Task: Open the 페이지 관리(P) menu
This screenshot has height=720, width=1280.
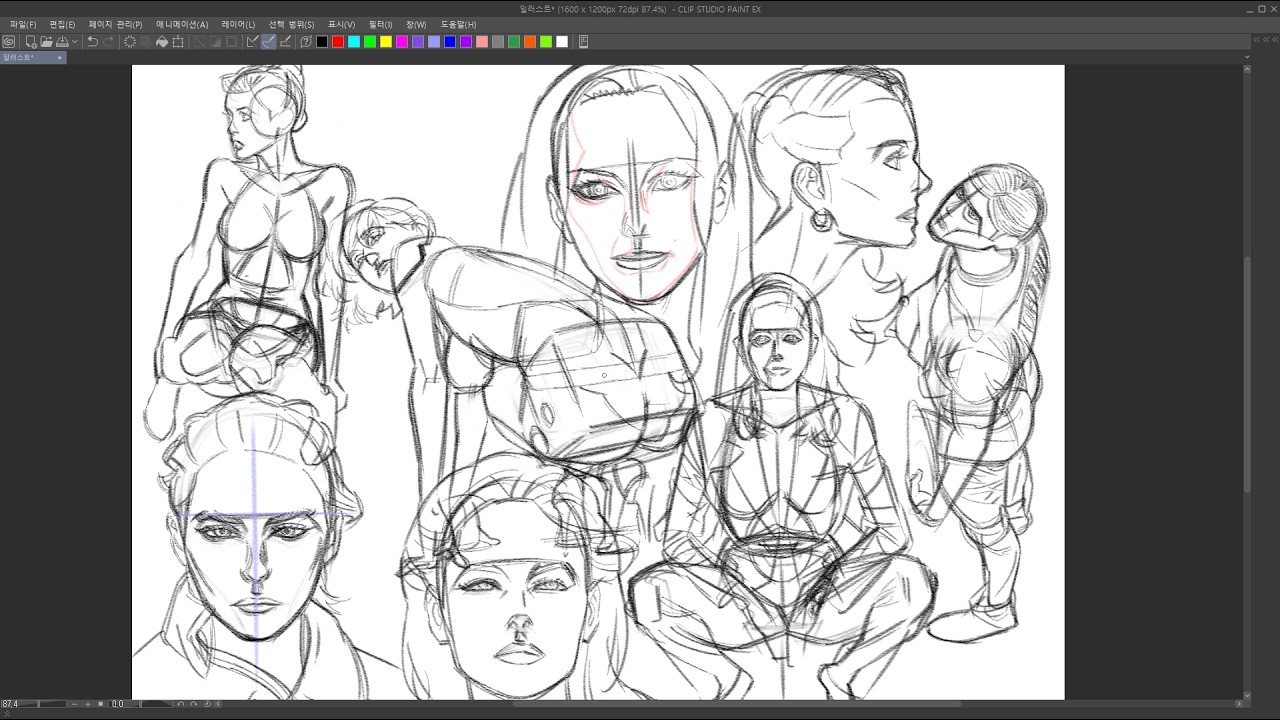Action: coord(115,24)
